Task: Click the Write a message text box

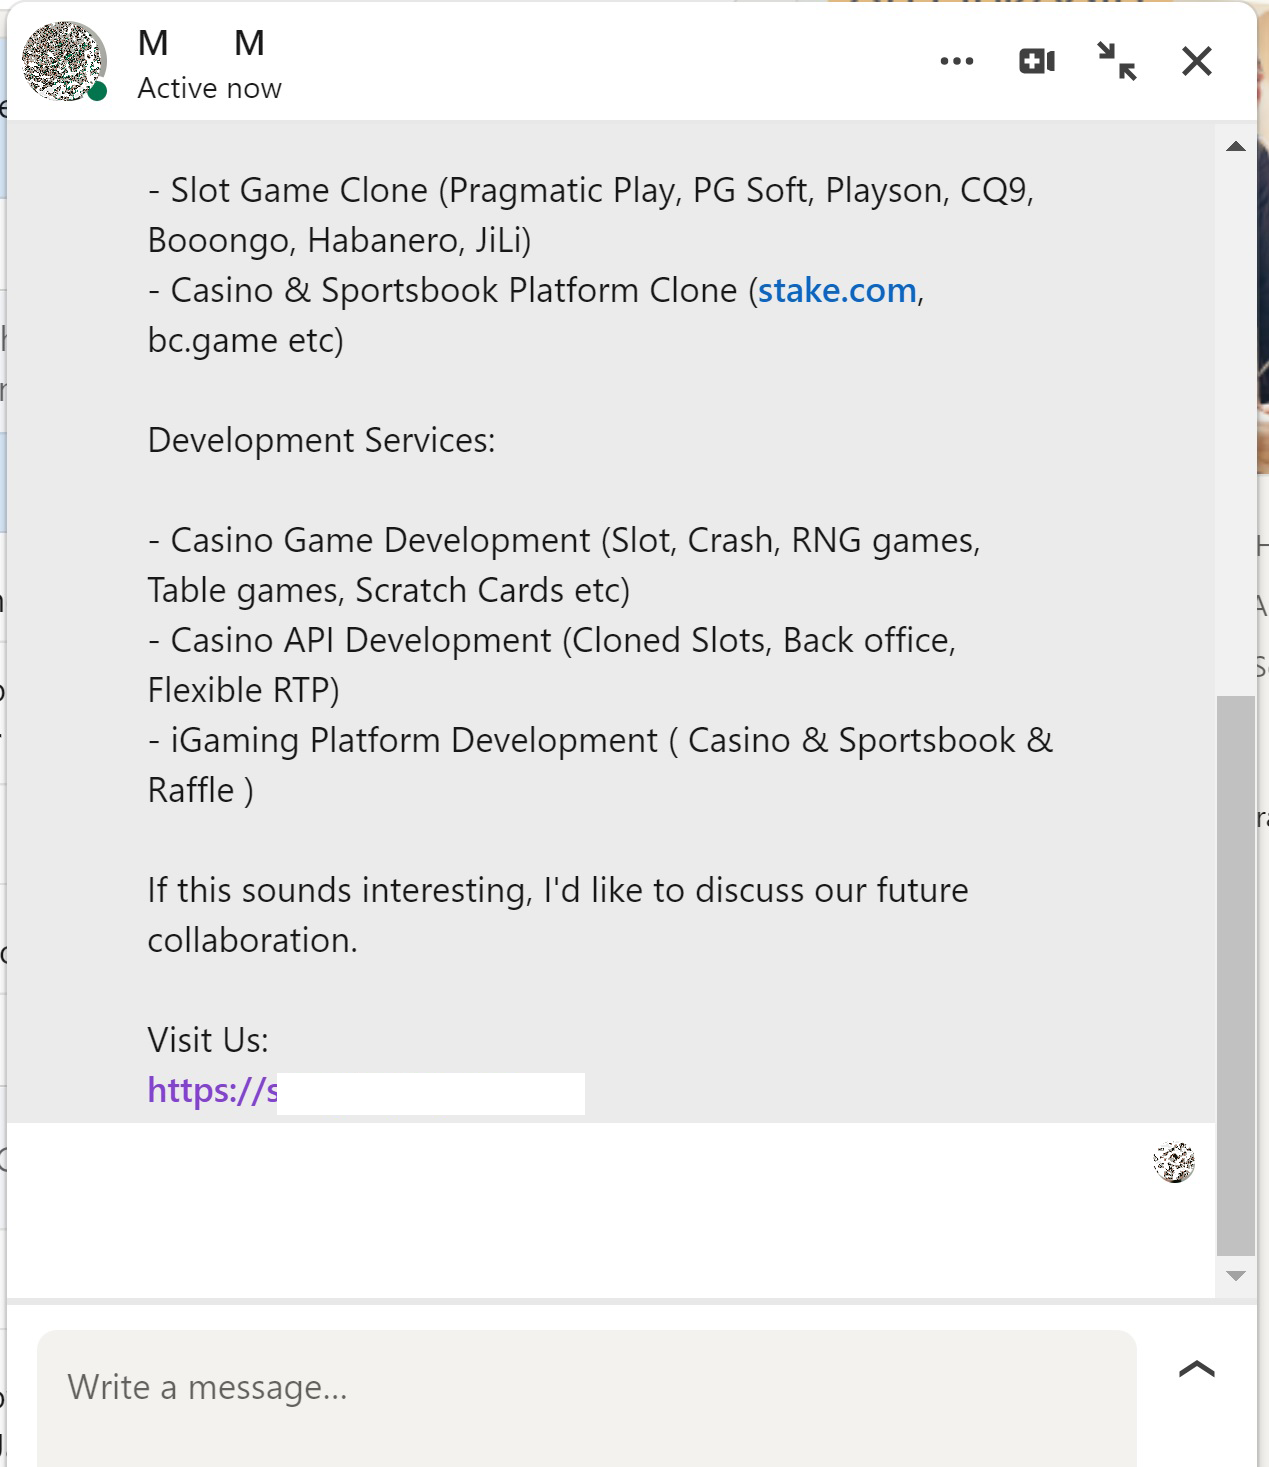Action: pos(587,1397)
